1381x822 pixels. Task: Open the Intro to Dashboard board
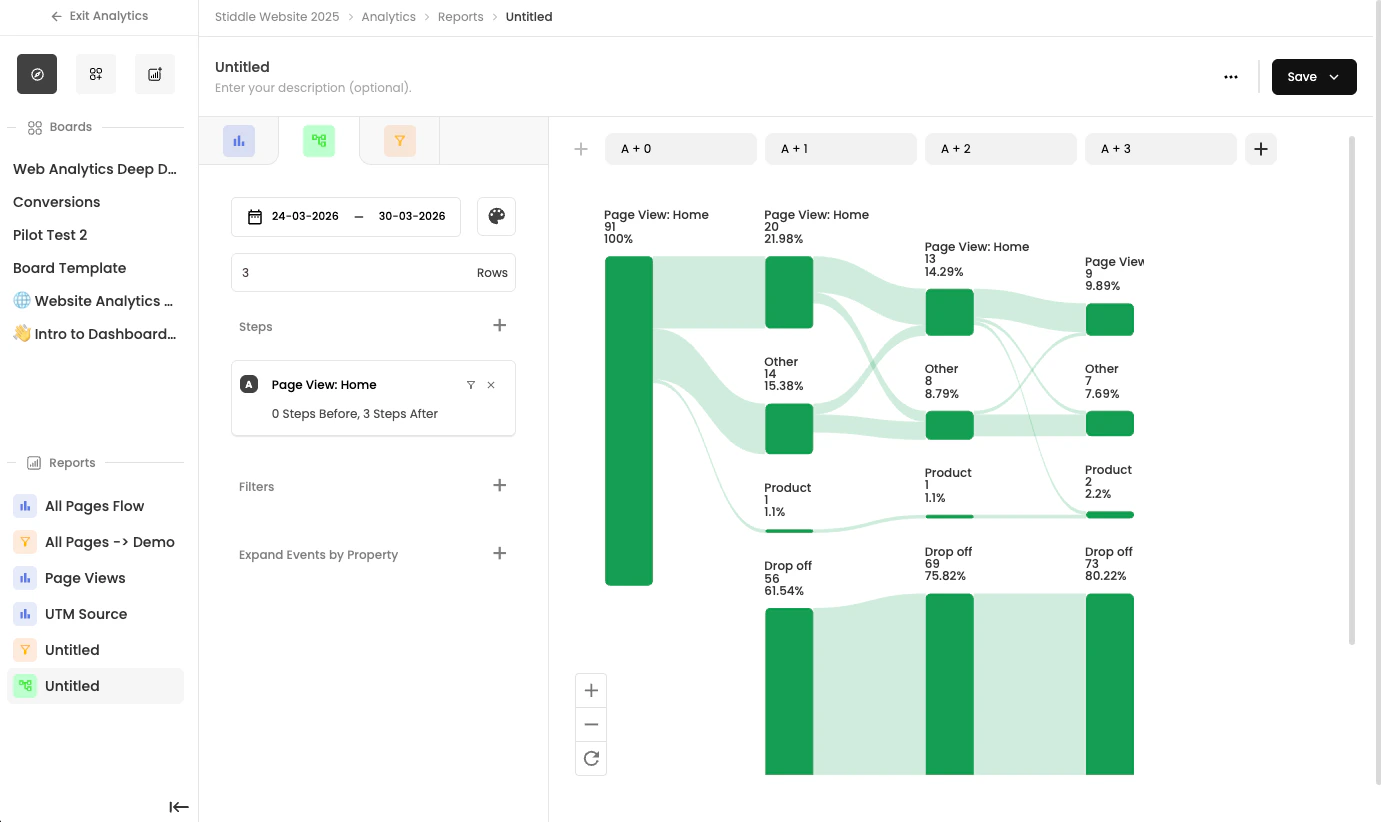point(95,334)
